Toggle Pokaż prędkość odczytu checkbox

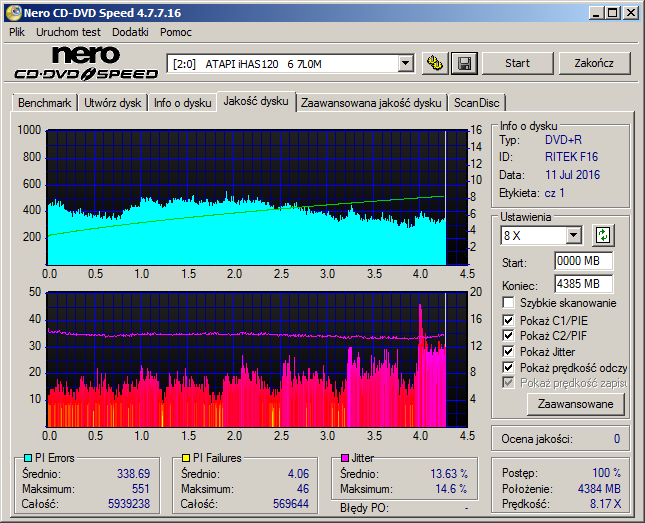tap(508, 367)
